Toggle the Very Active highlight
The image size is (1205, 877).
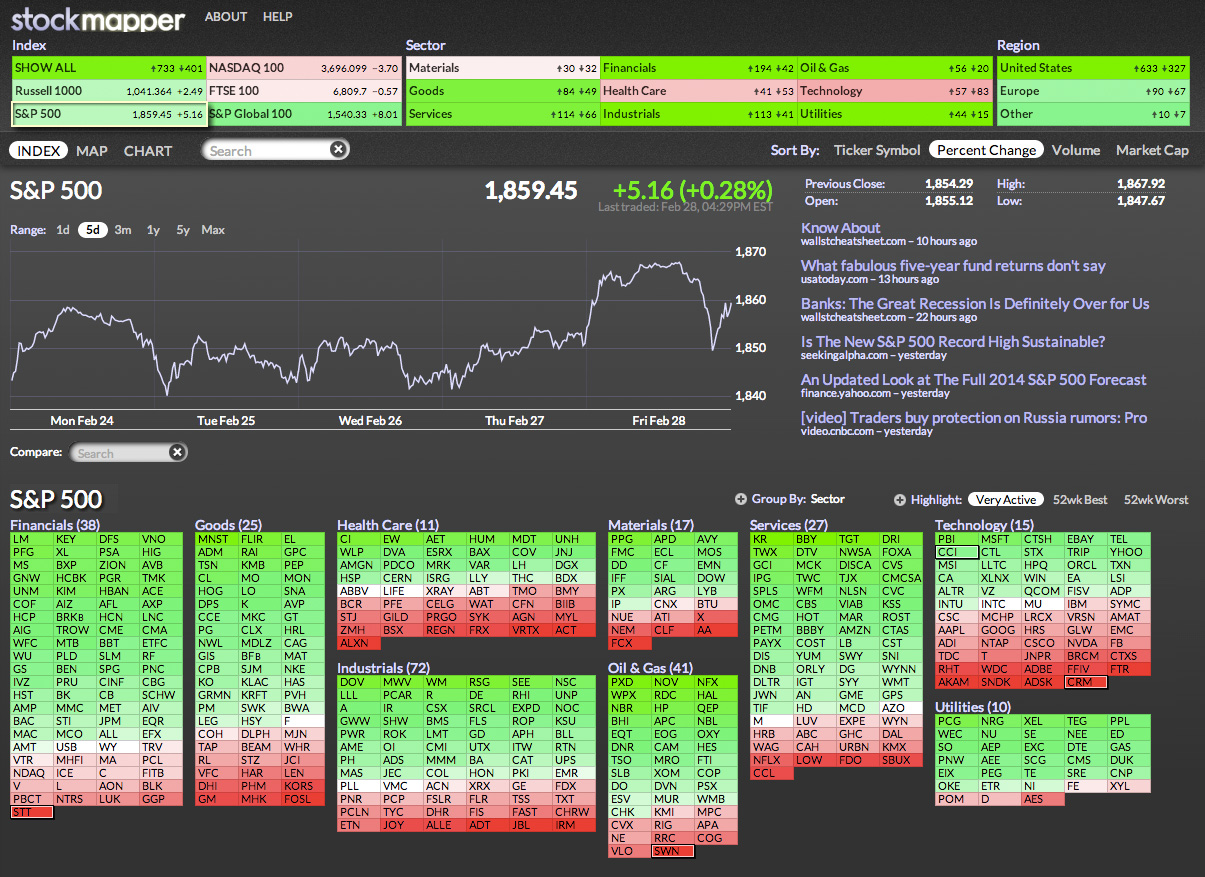pos(1005,499)
